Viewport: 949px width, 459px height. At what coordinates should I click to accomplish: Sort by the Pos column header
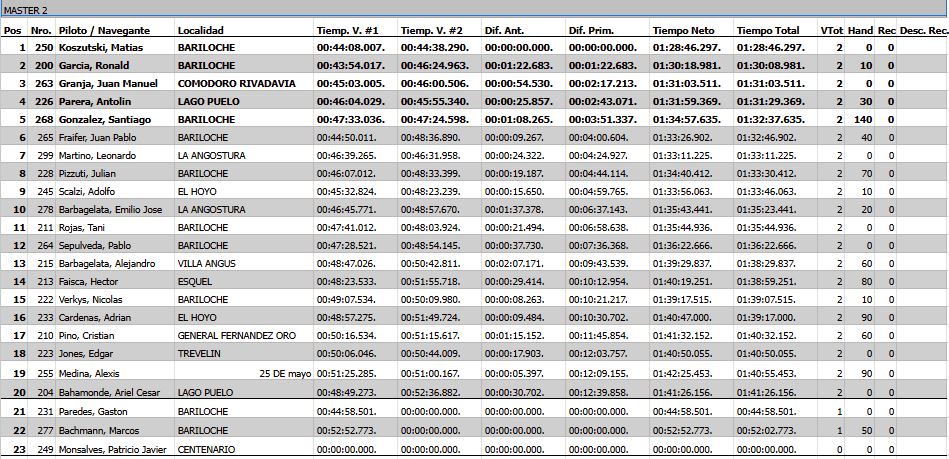12,31
